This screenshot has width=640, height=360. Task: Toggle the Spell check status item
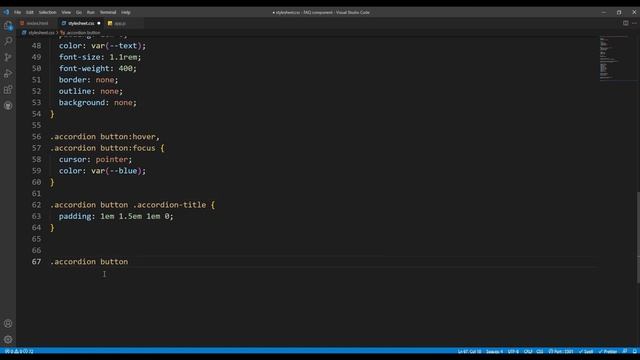586,351
